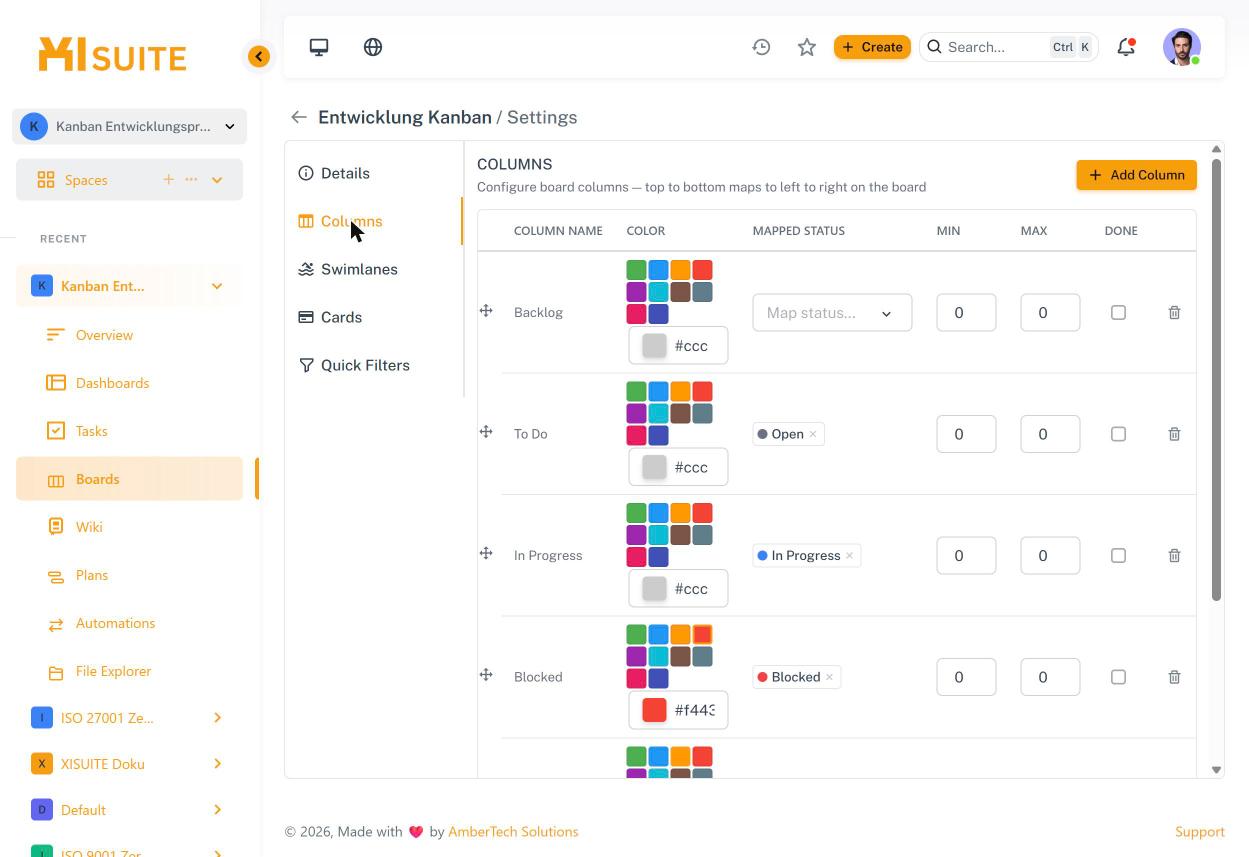Screen dimensions: 1249x857
Task: Remove the In Progress mapped status tag
Action: (849, 556)
